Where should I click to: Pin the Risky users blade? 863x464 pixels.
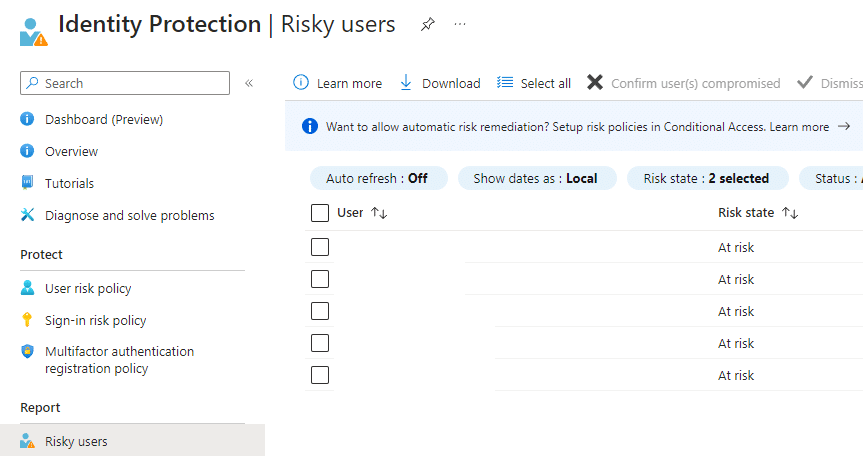click(x=428, y=24)
